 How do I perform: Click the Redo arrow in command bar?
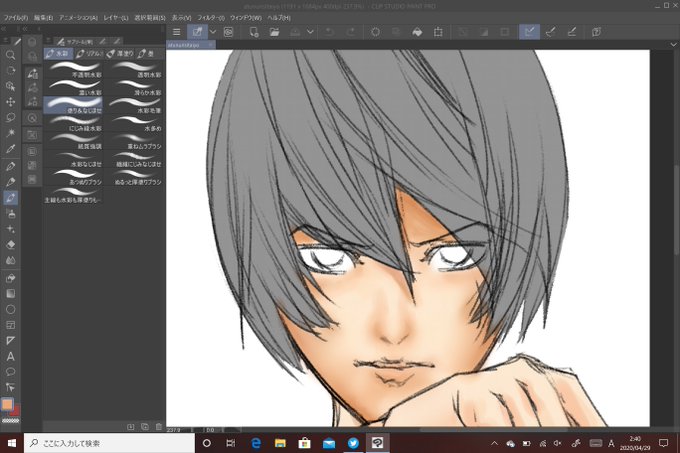(350, 32)
